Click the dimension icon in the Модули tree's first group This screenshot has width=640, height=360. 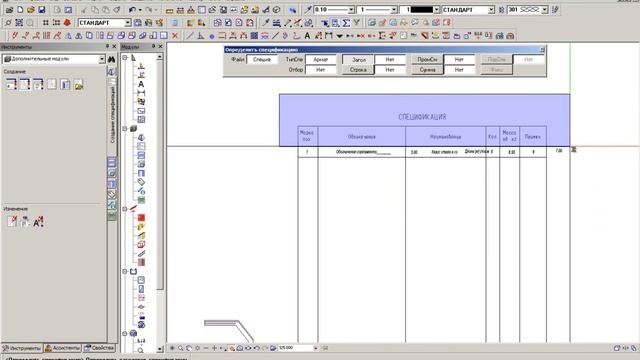click(141, 93)
